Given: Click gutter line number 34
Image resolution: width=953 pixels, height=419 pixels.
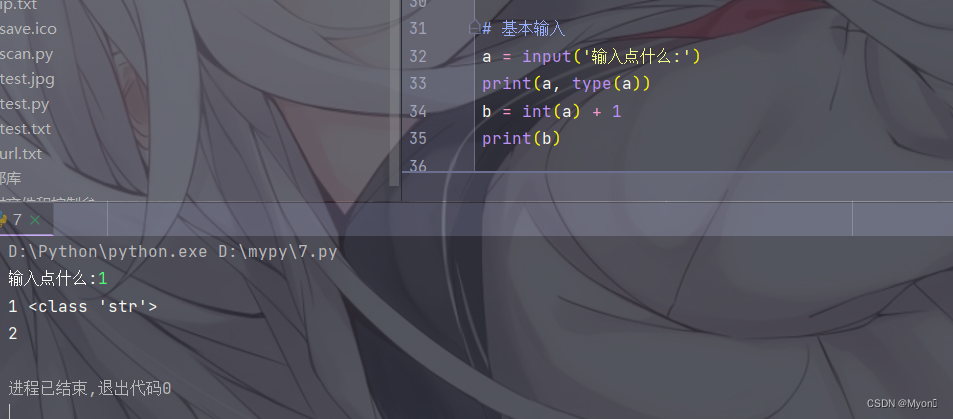Looking at the screenshot, I should 418,111.
